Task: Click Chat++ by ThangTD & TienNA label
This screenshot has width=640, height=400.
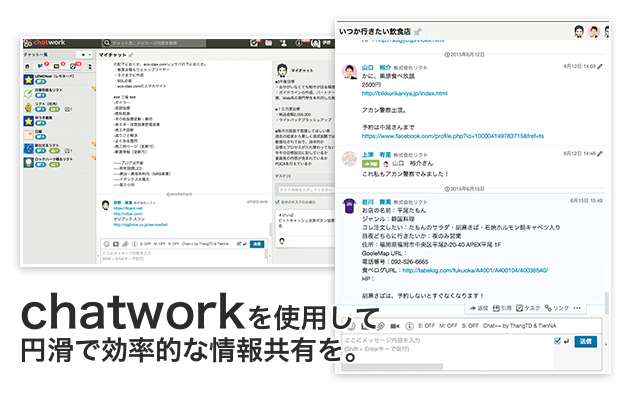Action: tap(519, 326)
